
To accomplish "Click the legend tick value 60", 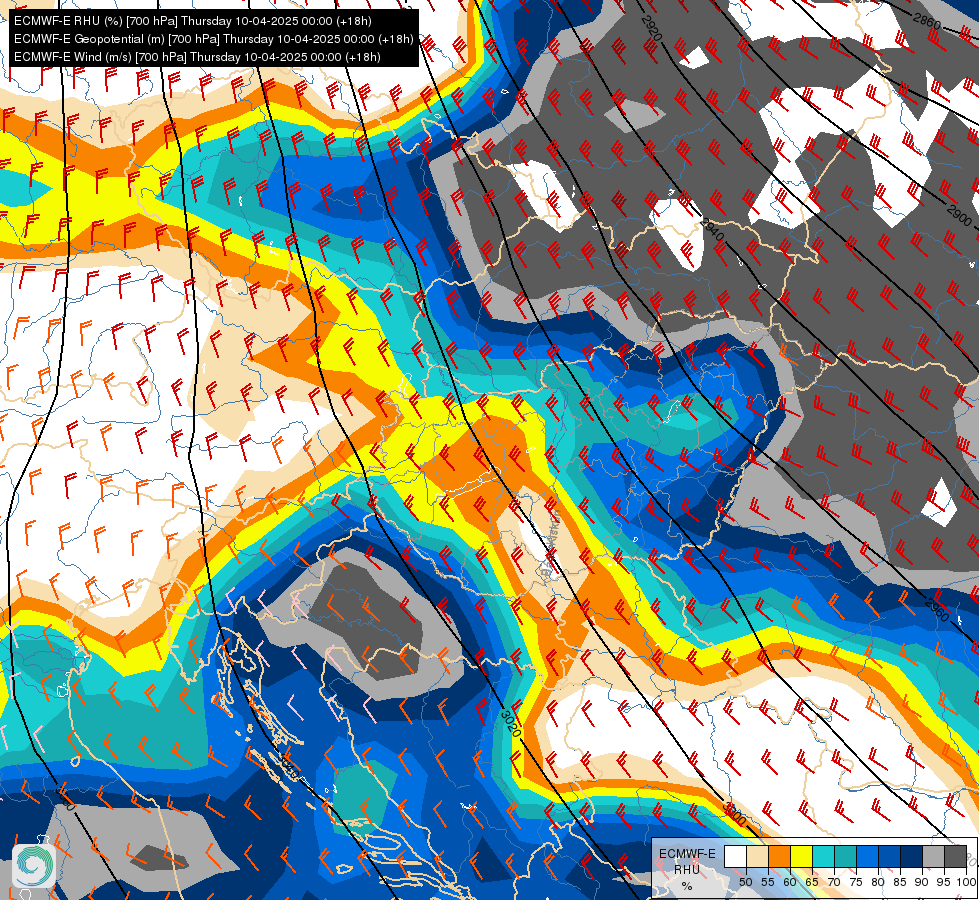I will [x=790, y=882].
